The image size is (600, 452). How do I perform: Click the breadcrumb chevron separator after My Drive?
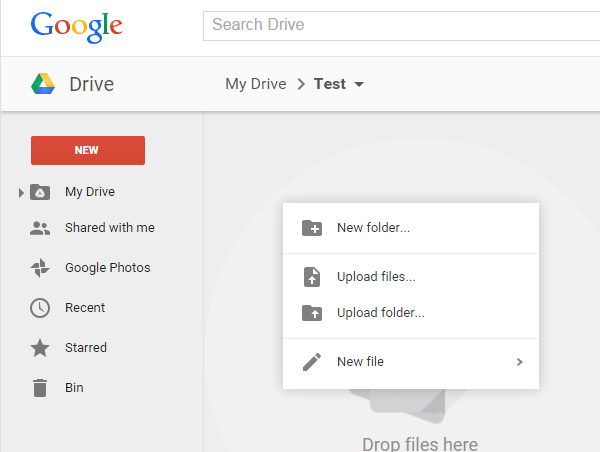[301, 84]
